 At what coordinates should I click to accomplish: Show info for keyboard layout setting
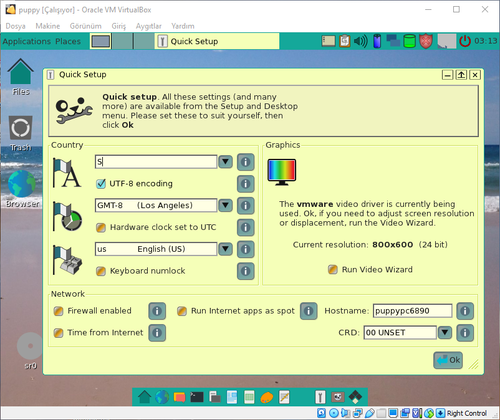[246, 249]
